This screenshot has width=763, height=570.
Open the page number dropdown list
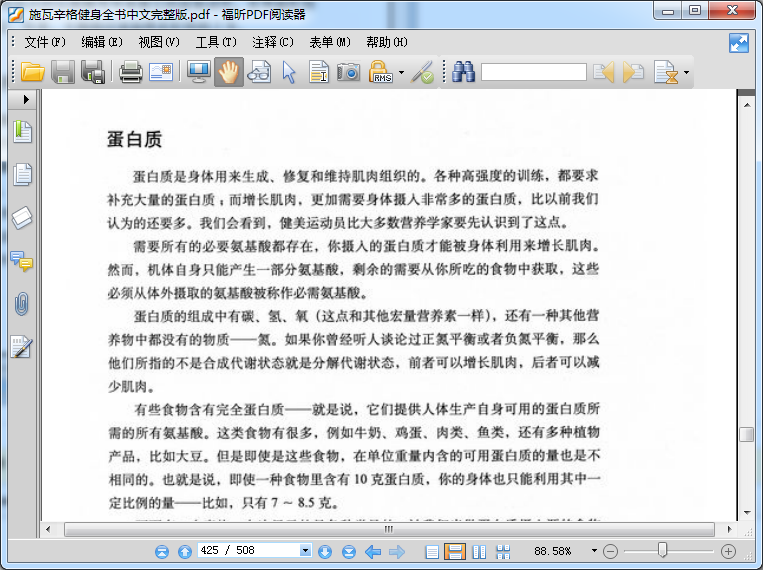(x=305, y=551)
